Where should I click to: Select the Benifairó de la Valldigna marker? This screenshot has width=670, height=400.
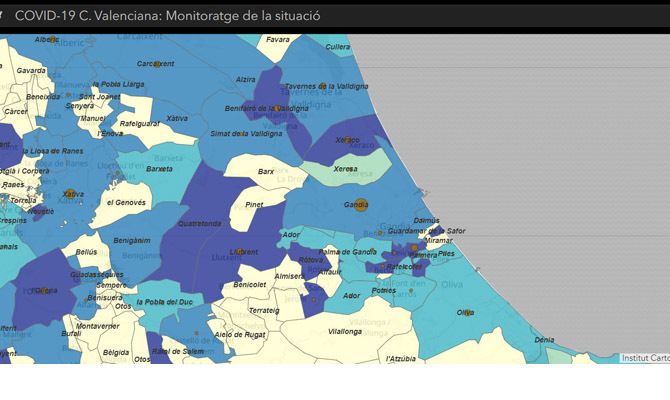277,108
